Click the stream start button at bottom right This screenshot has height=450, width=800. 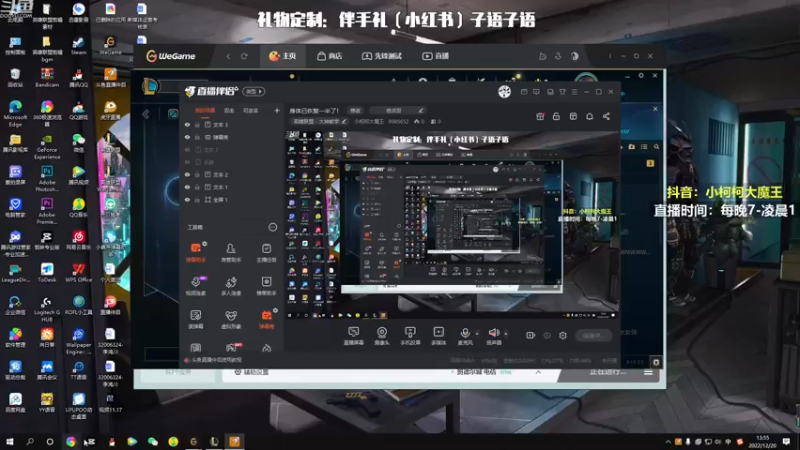pos(594,335)
